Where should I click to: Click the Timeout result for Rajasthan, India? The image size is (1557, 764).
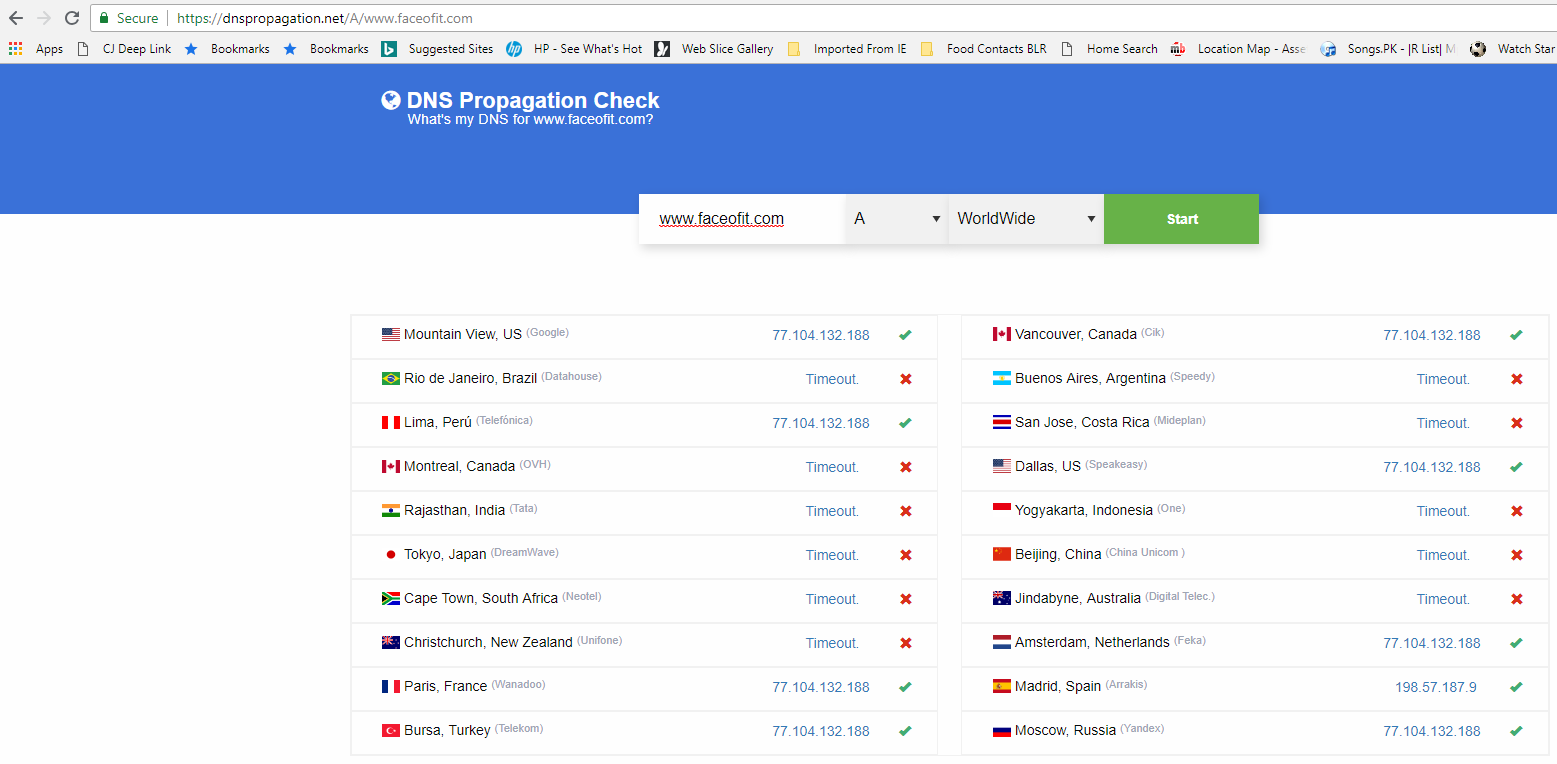click(x=832, y=511)
